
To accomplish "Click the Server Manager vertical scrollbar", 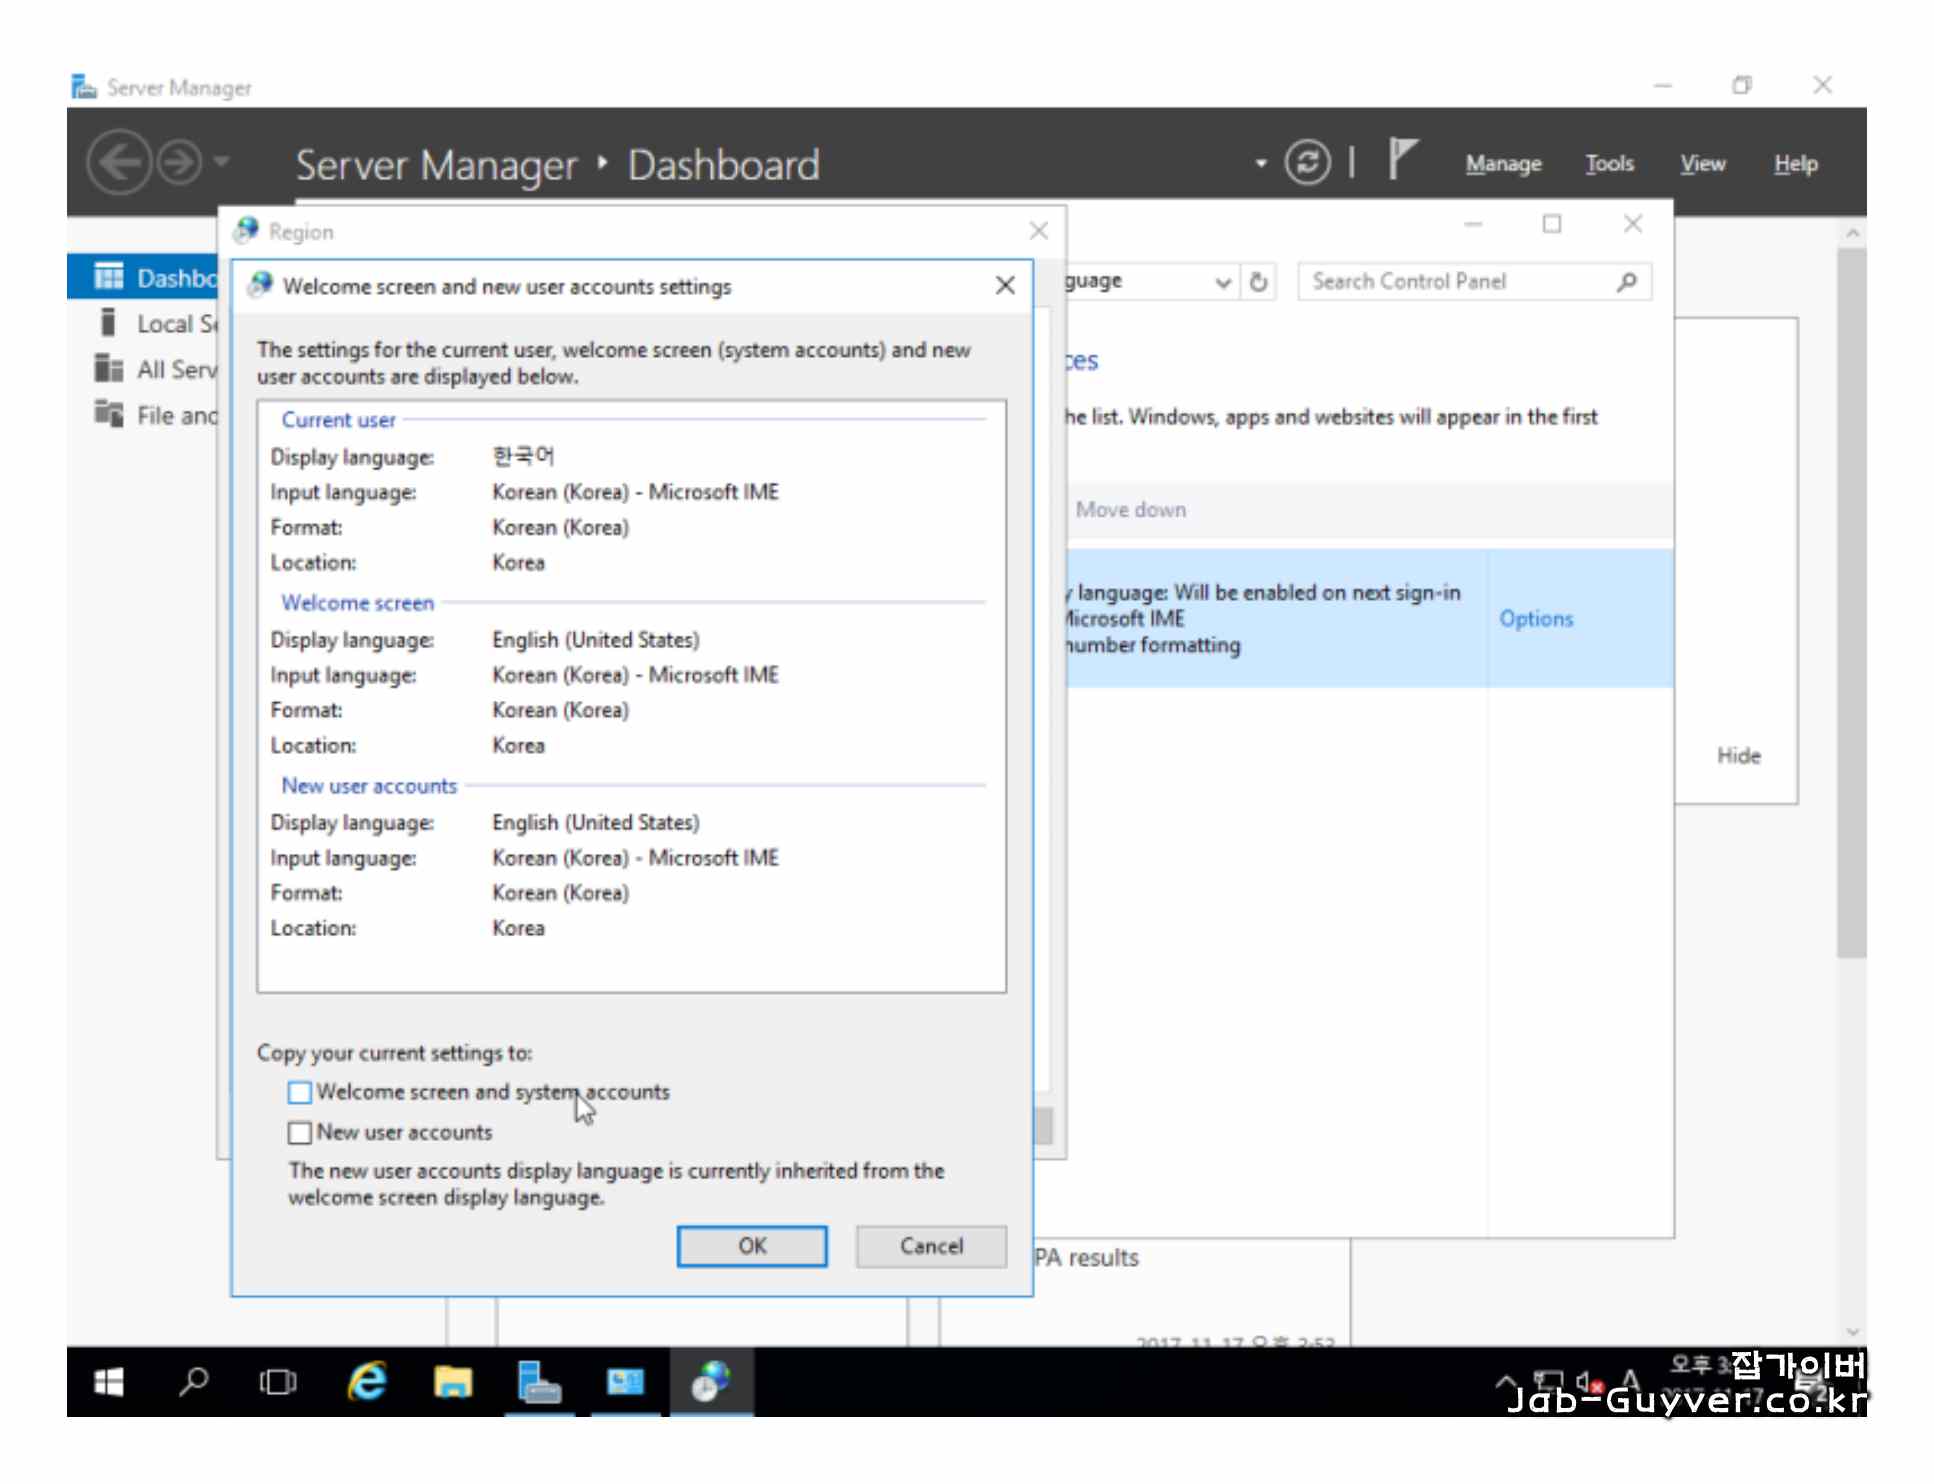I will coord(1851,600).
